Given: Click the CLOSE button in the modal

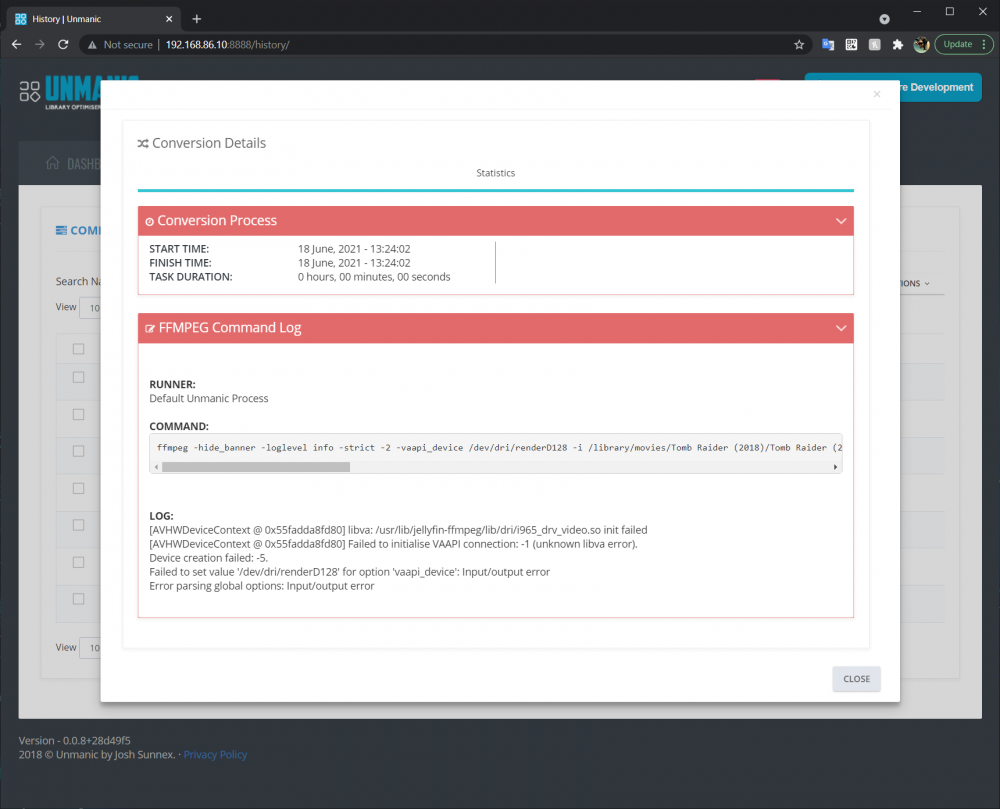Looking at the screenshot, I should 856,679.
